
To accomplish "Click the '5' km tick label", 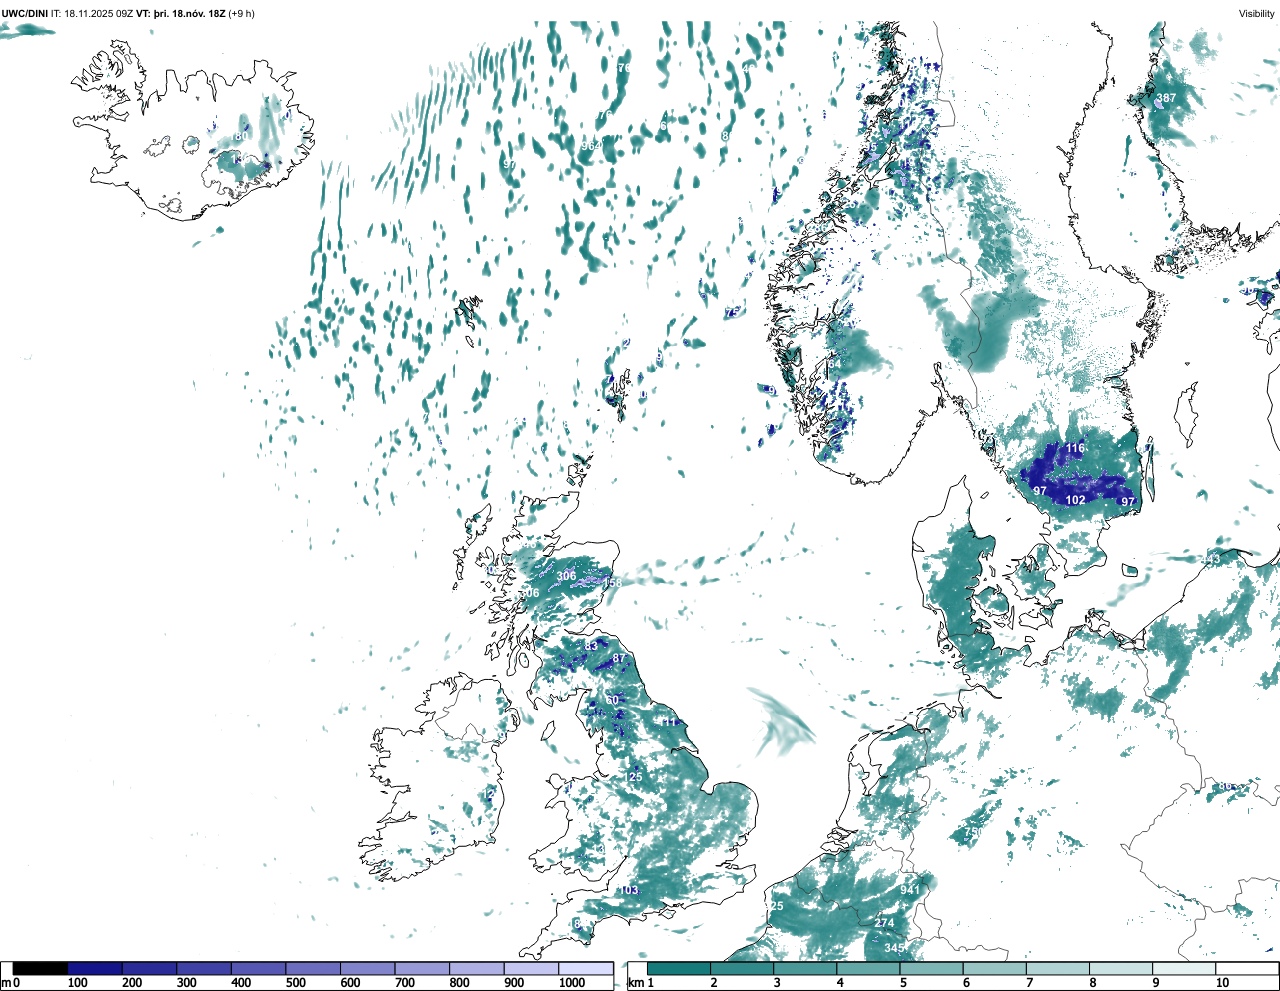I will (x=903, y=983).
